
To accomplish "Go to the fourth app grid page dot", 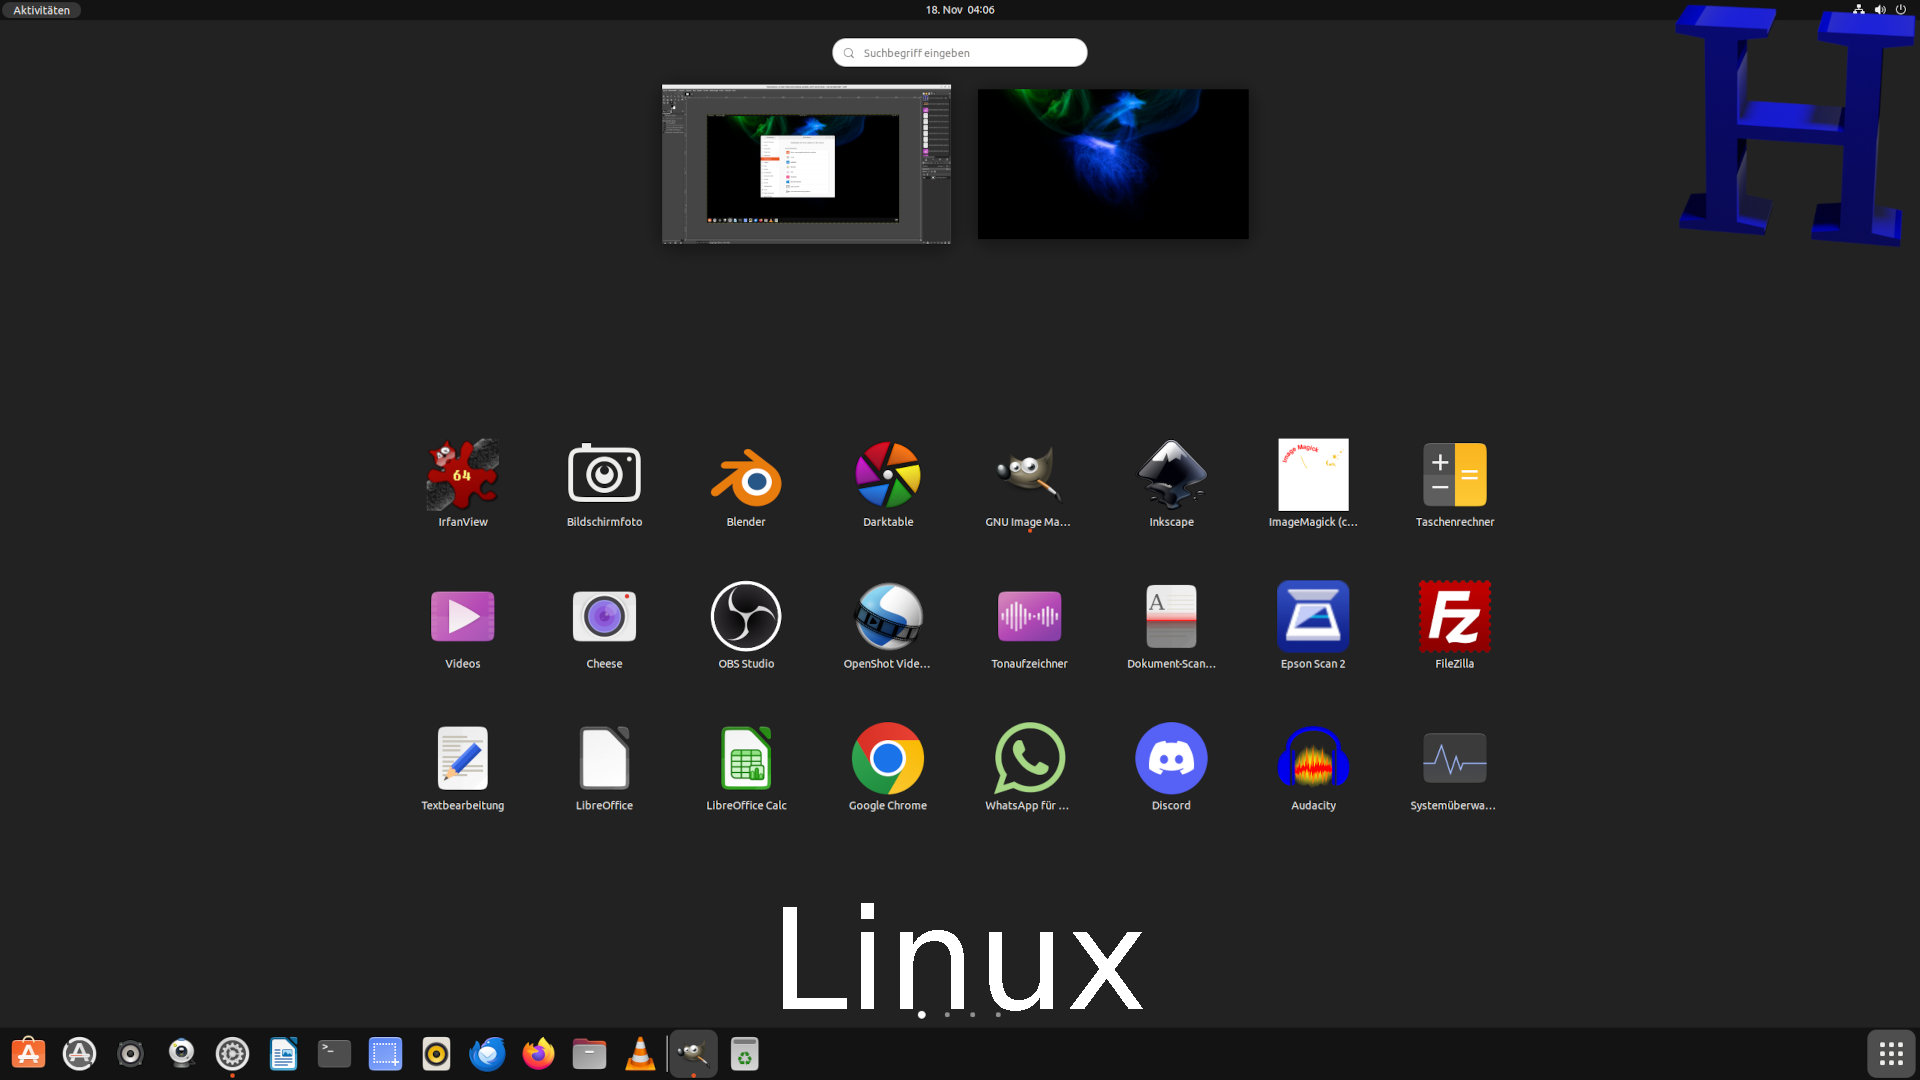I will (x=998, y=1015).
